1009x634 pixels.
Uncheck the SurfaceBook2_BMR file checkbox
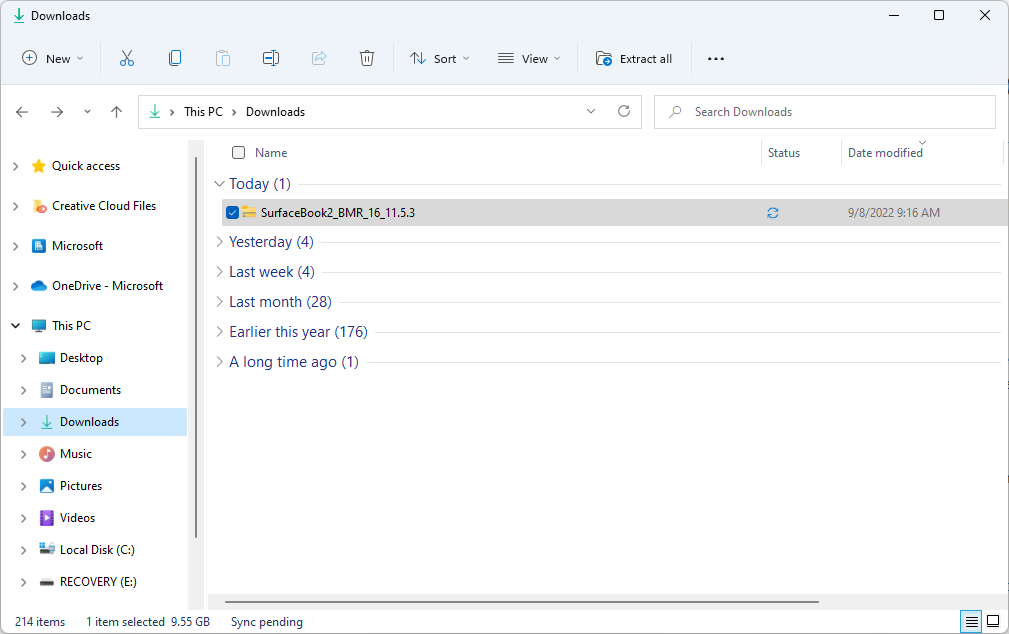click(x=232, y=212)
